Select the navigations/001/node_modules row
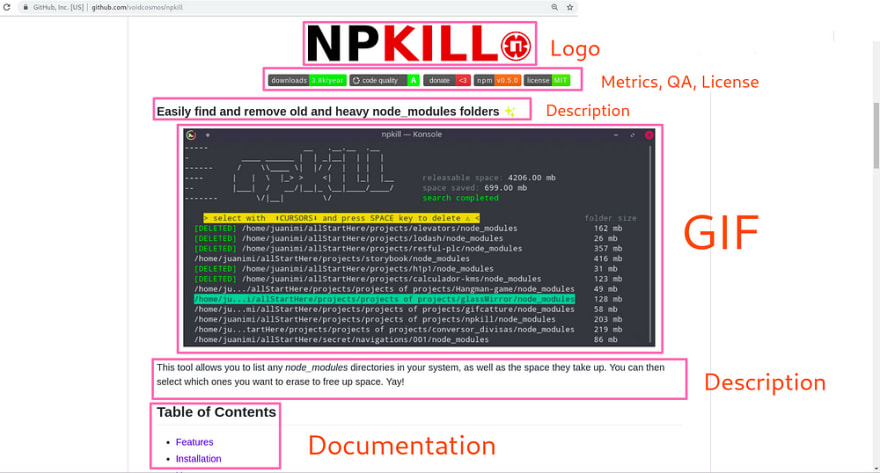The width and height of the screenshot is (880, 473). (x=341, y=339)
